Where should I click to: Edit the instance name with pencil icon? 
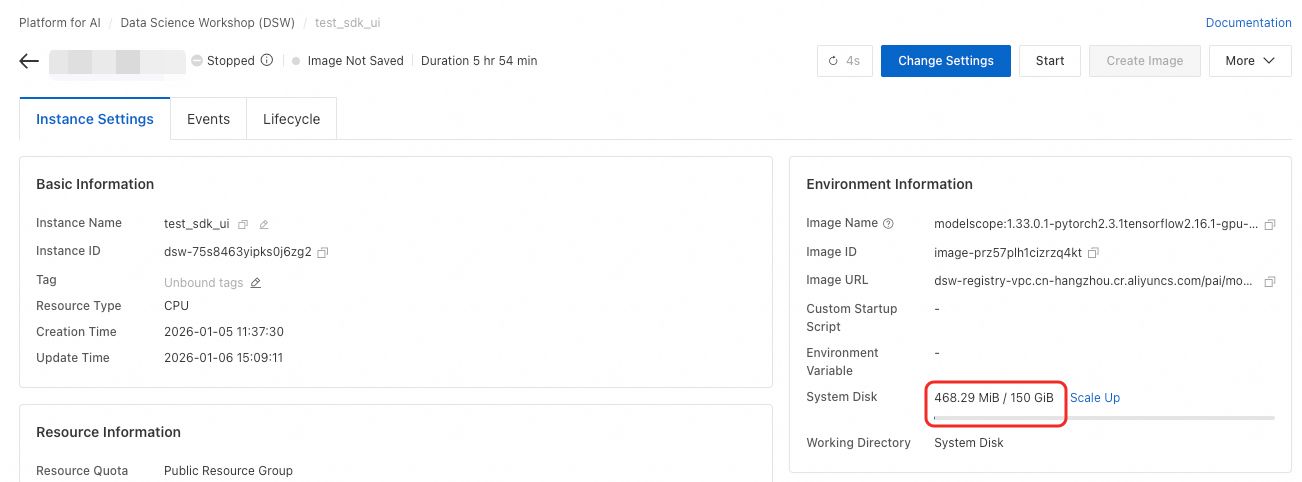[264, 224]
